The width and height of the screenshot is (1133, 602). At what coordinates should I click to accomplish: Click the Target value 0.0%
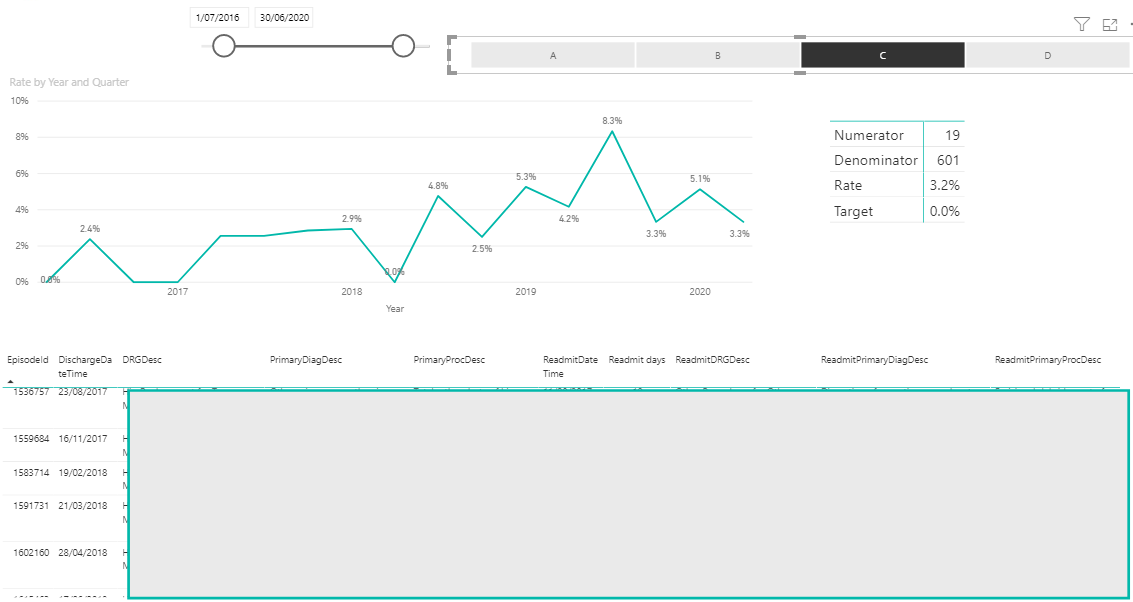coord(945,211)
